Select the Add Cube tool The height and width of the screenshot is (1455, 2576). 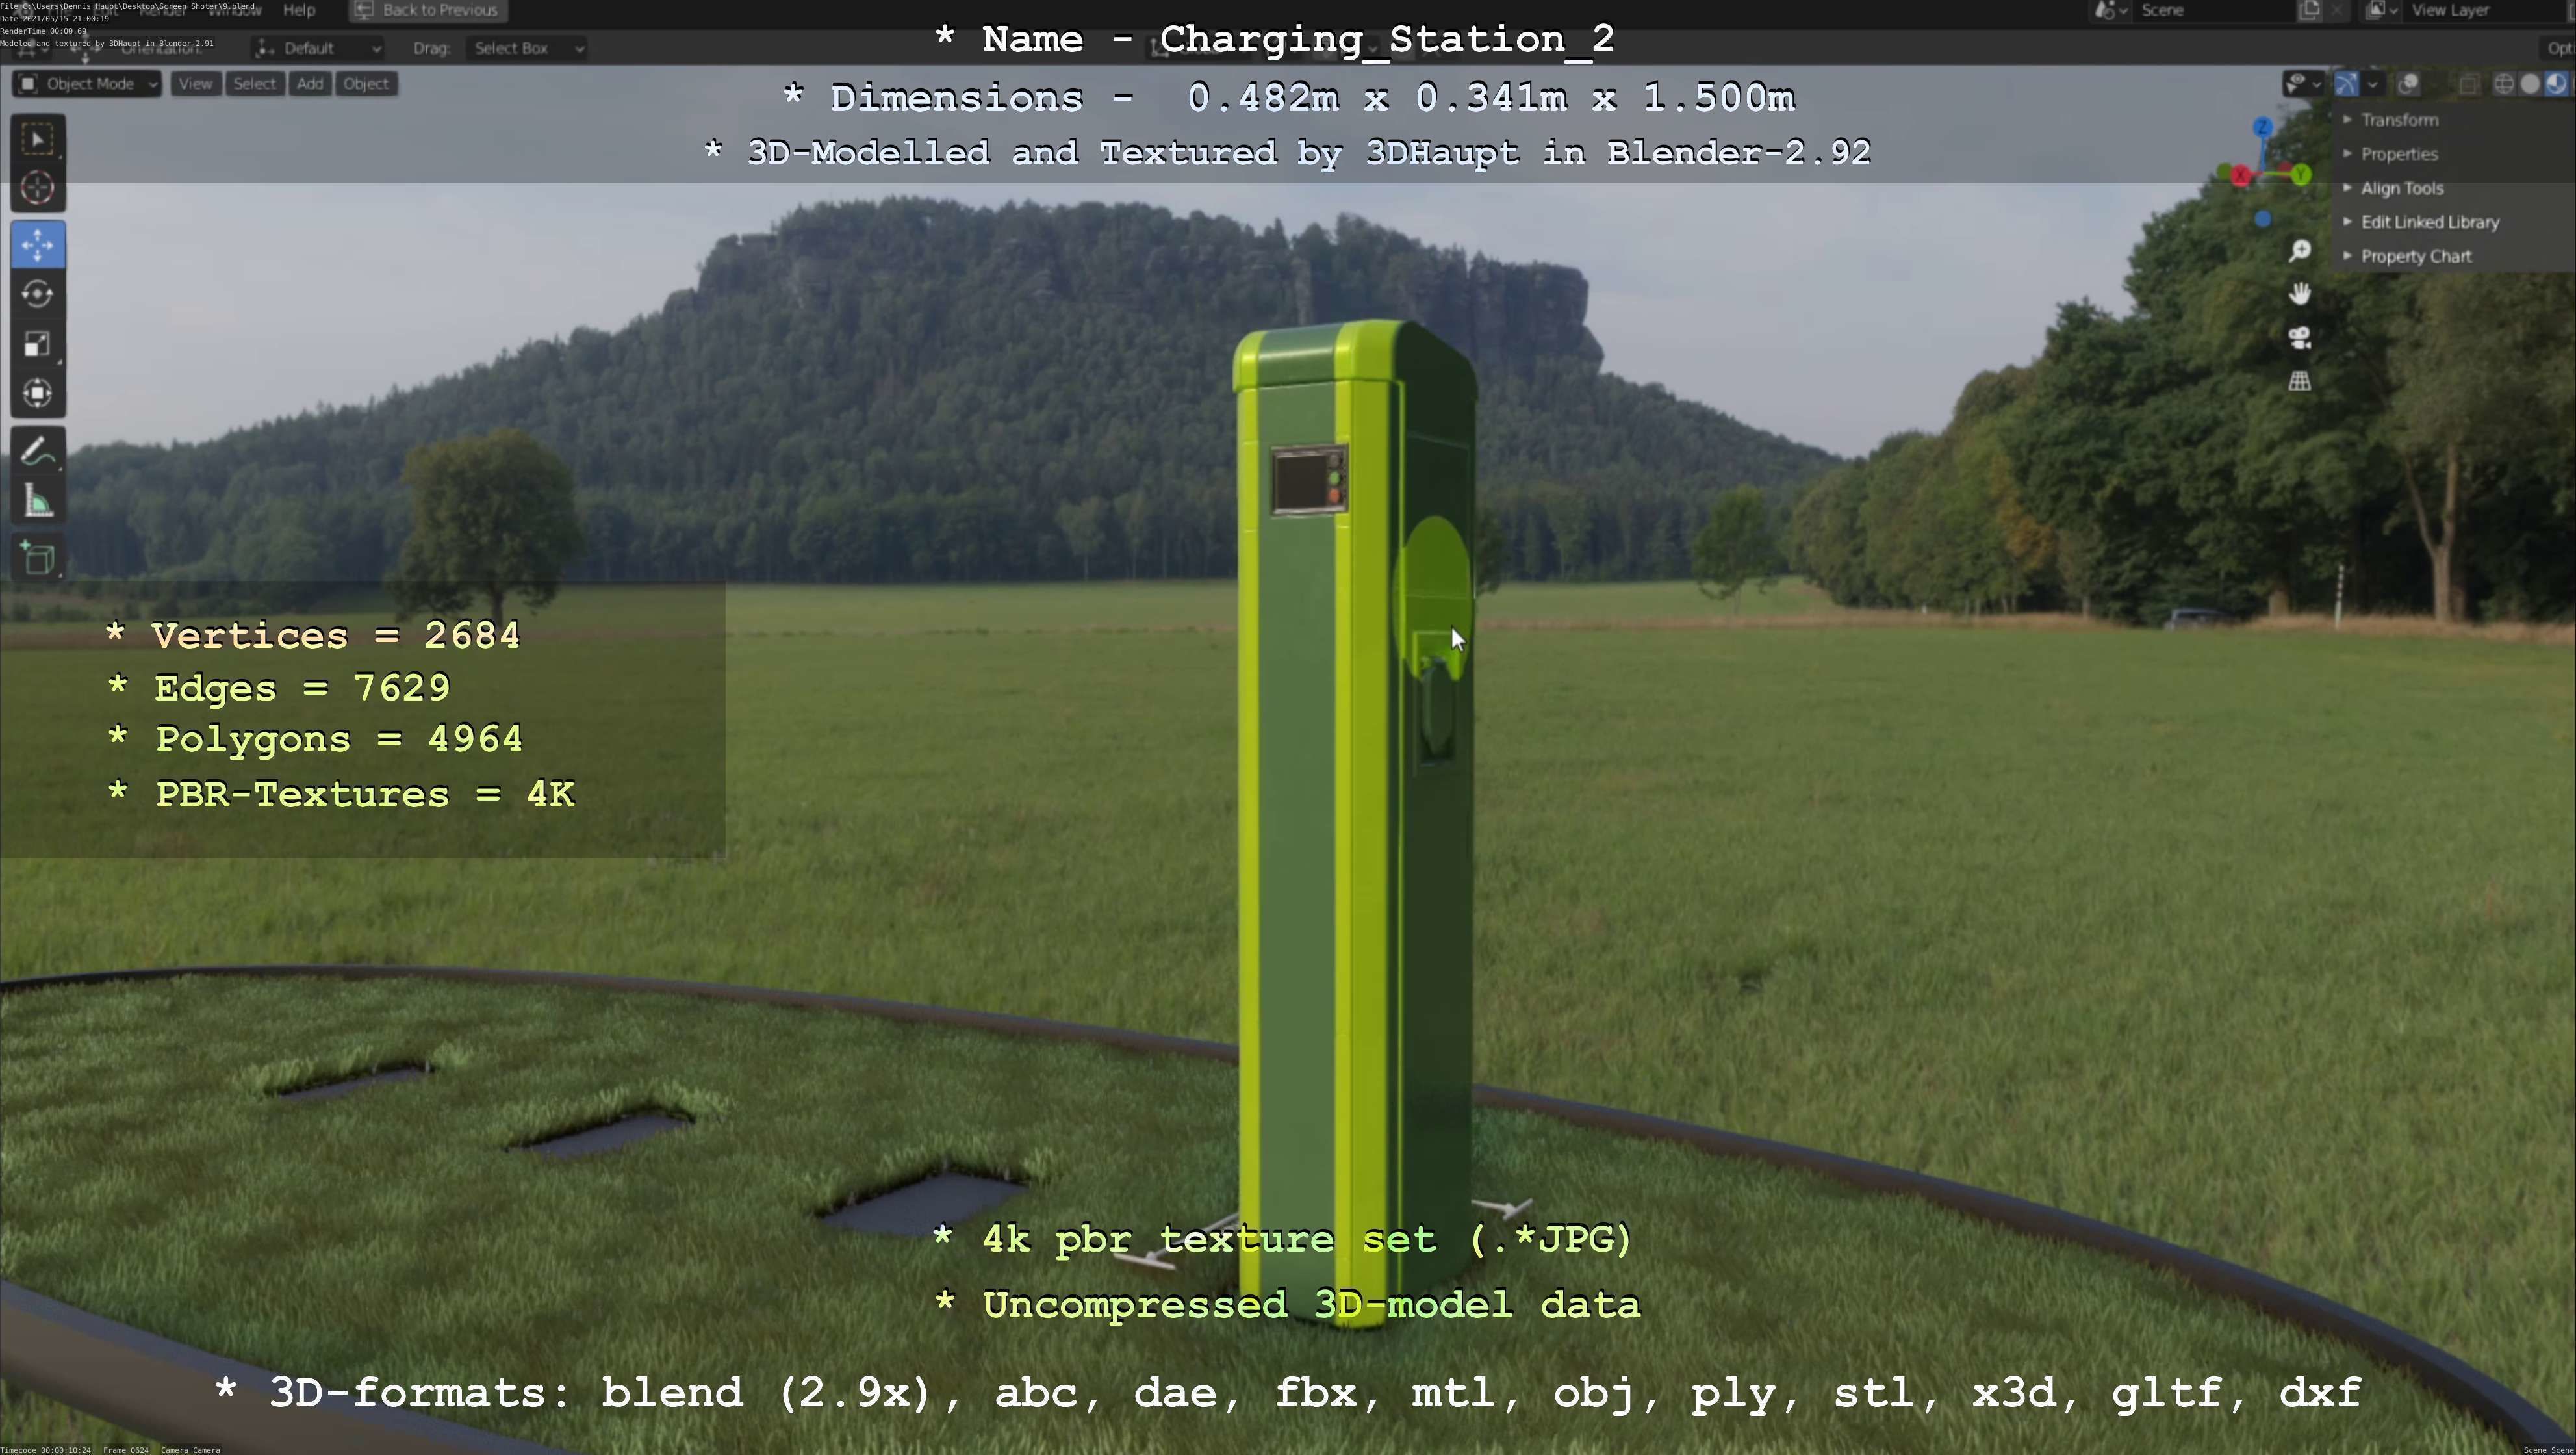38,558
